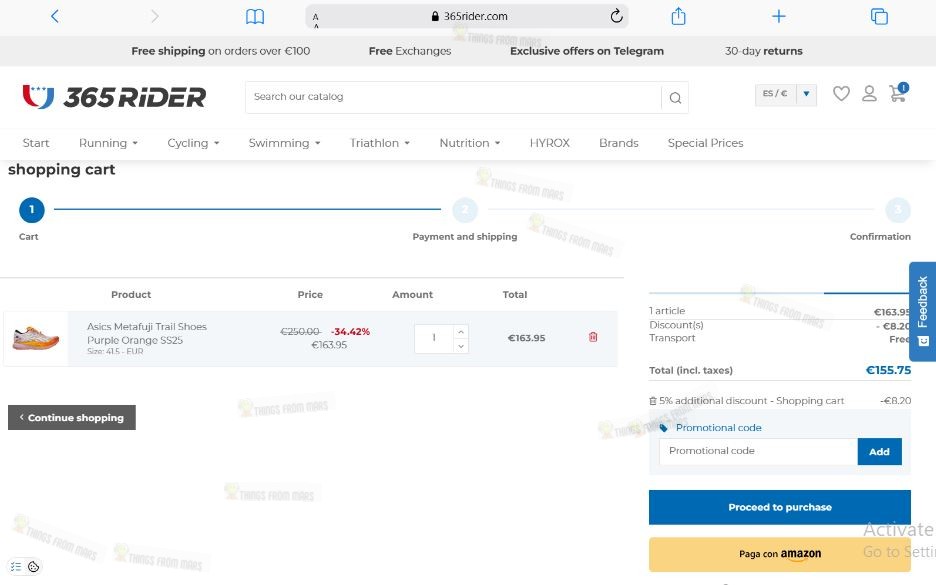The height and width of the screenshot is (585, 936).
Task: Open text size AA reader control
Action: click(x=316, y=20)
